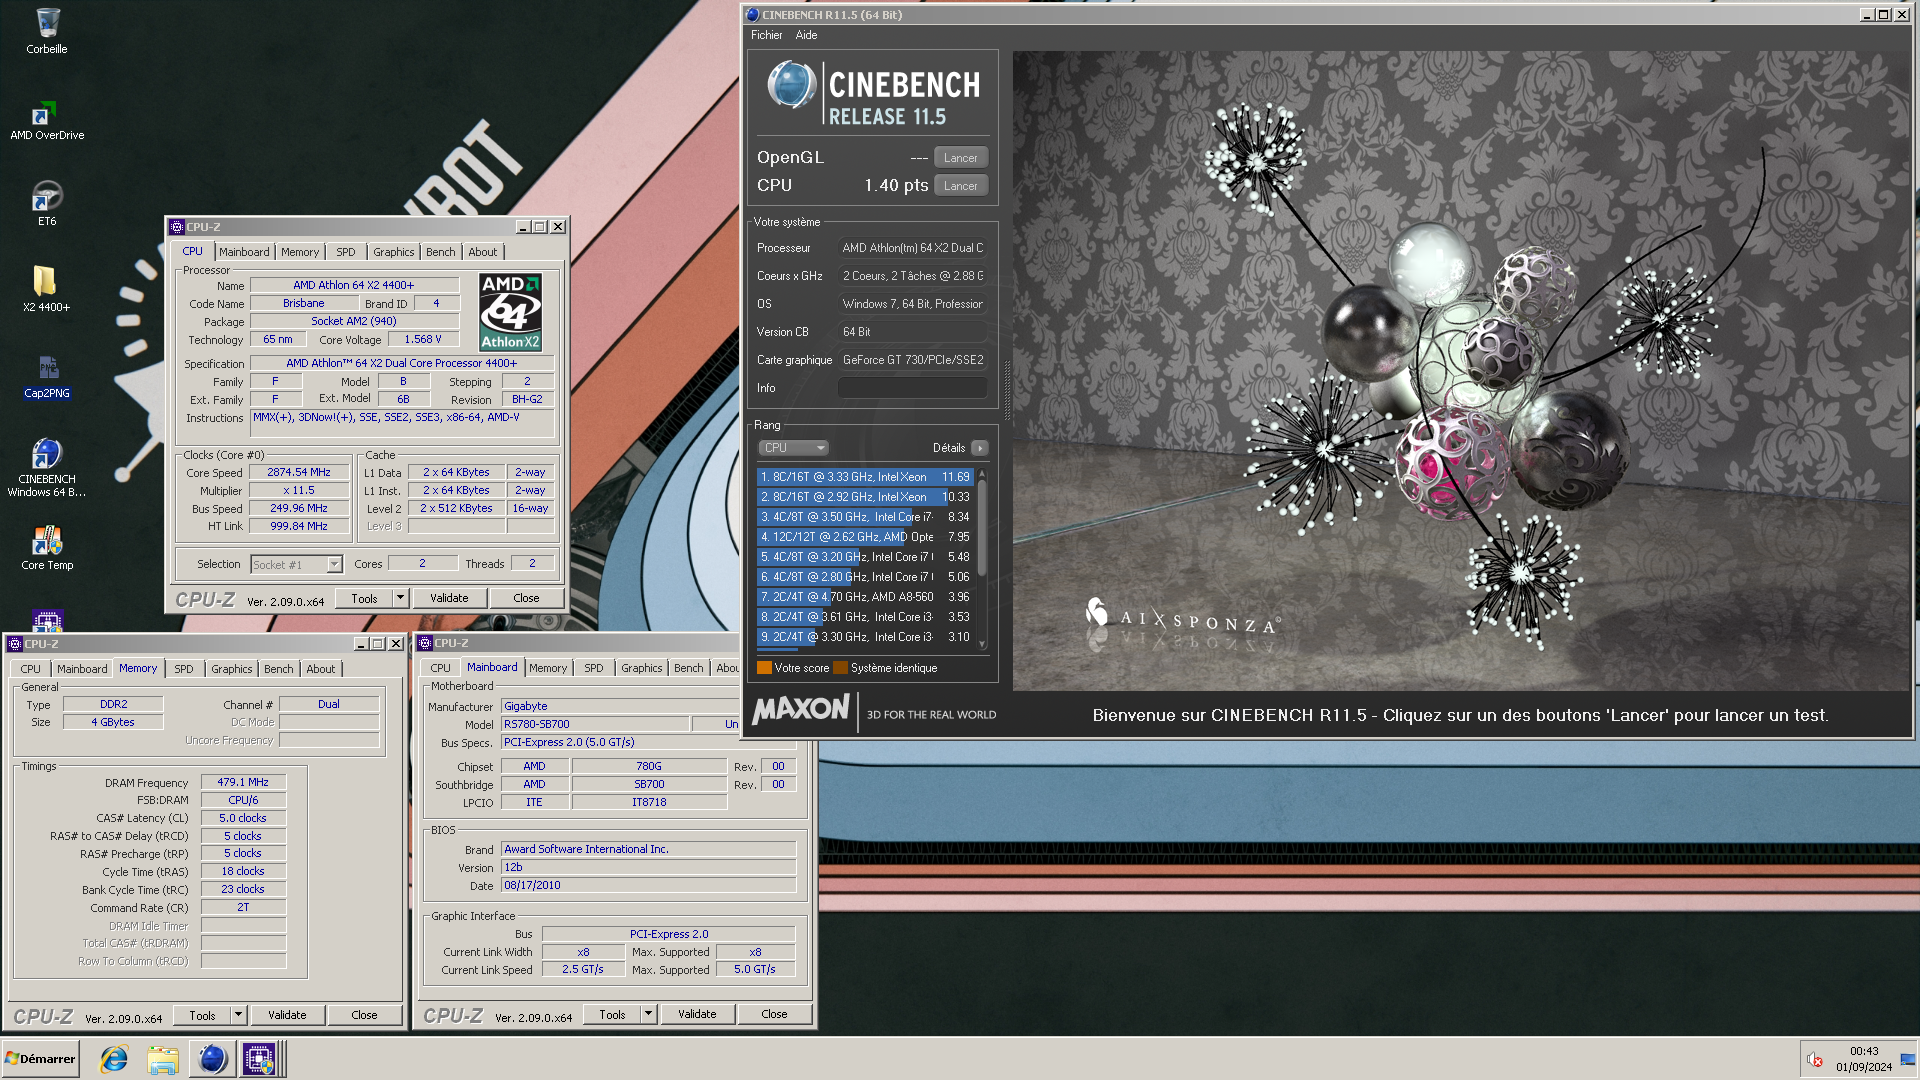
Task: Click the Votre score orange swatch
Action: (x=764, y=668)
